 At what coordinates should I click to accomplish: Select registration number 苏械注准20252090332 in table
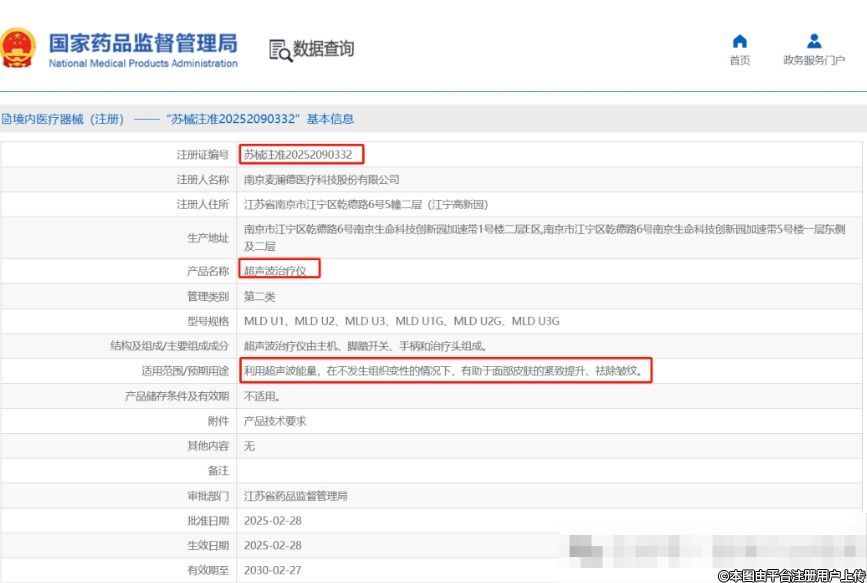click(x=298, y=155)
